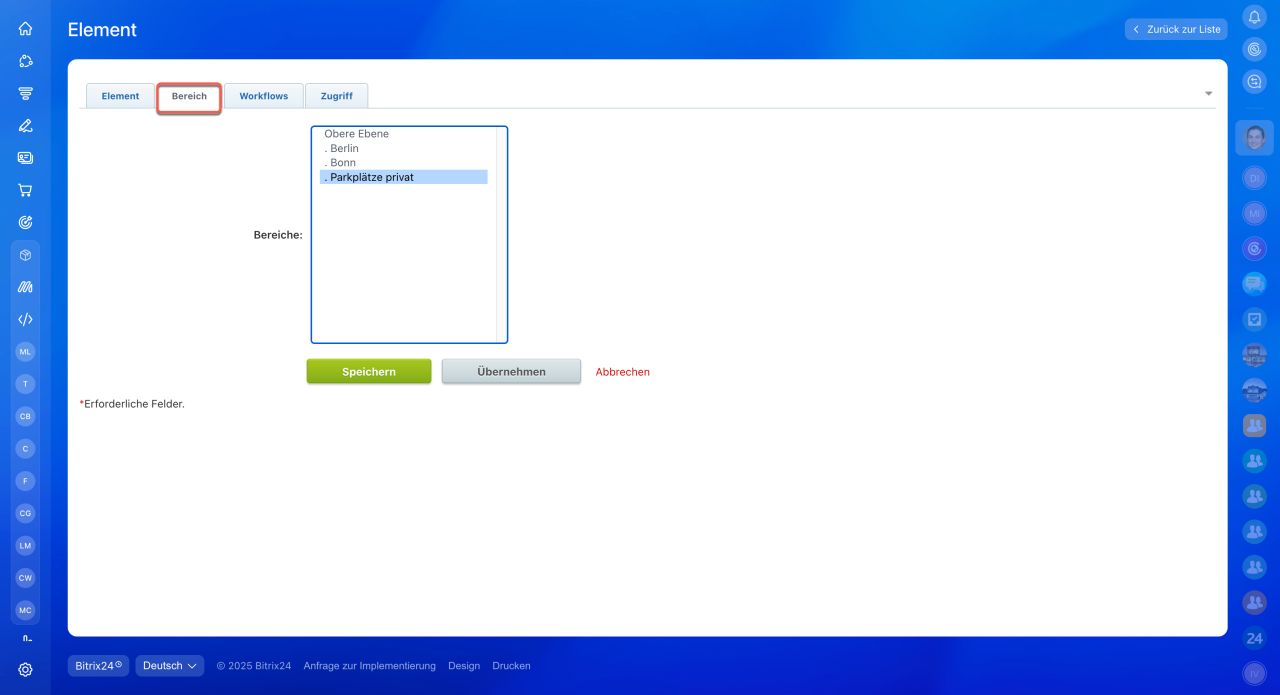The width and height of the screenshot is (1280, 695).
Task: Switch to the Element tab
Action: [120, 96]
